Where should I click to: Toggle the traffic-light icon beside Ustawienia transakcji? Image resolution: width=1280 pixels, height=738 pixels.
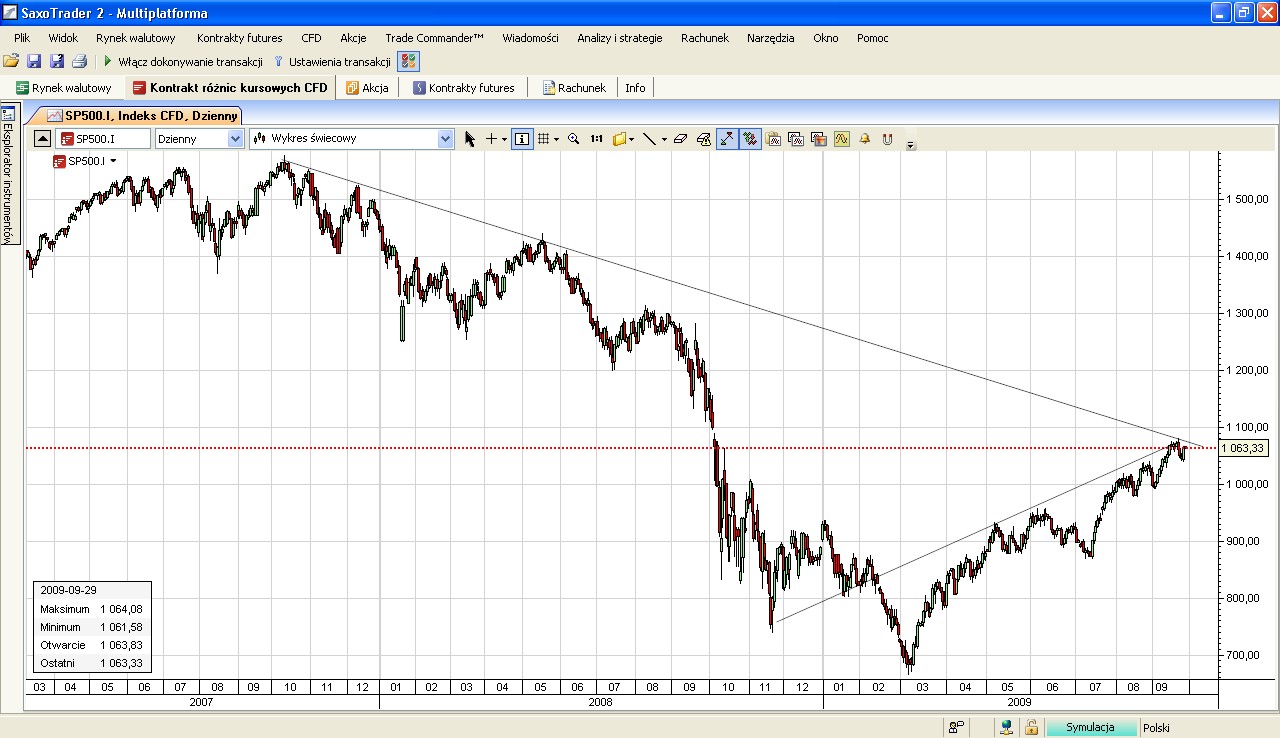tap(408, 62)
